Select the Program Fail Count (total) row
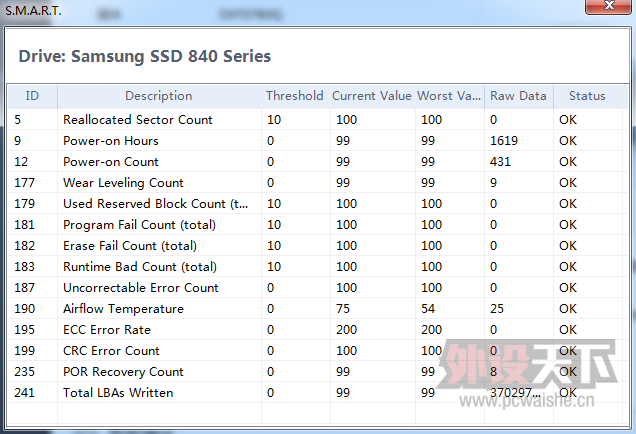 tap(315, 225)
